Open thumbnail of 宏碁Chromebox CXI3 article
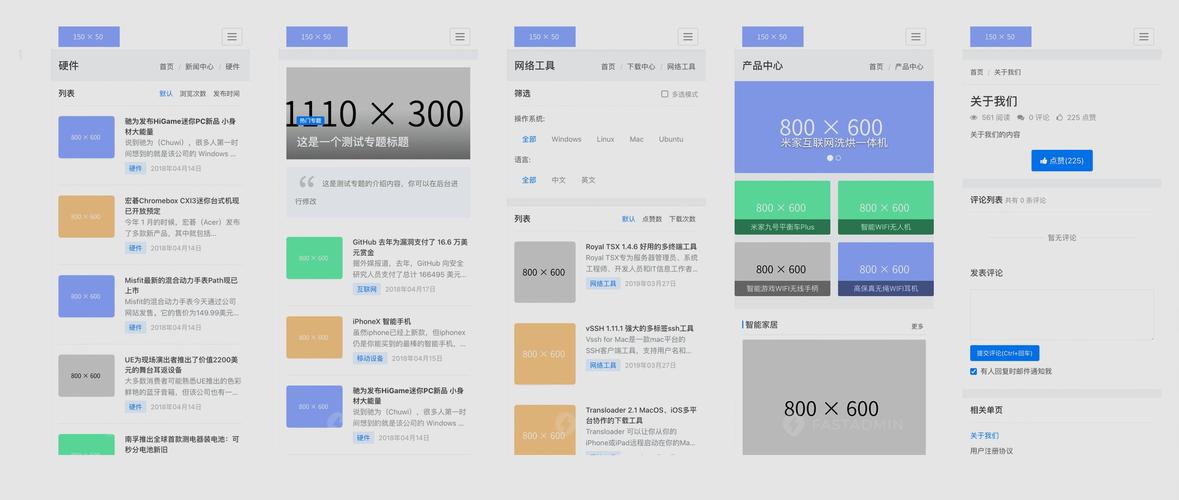1179x500 pixels. 86,217
